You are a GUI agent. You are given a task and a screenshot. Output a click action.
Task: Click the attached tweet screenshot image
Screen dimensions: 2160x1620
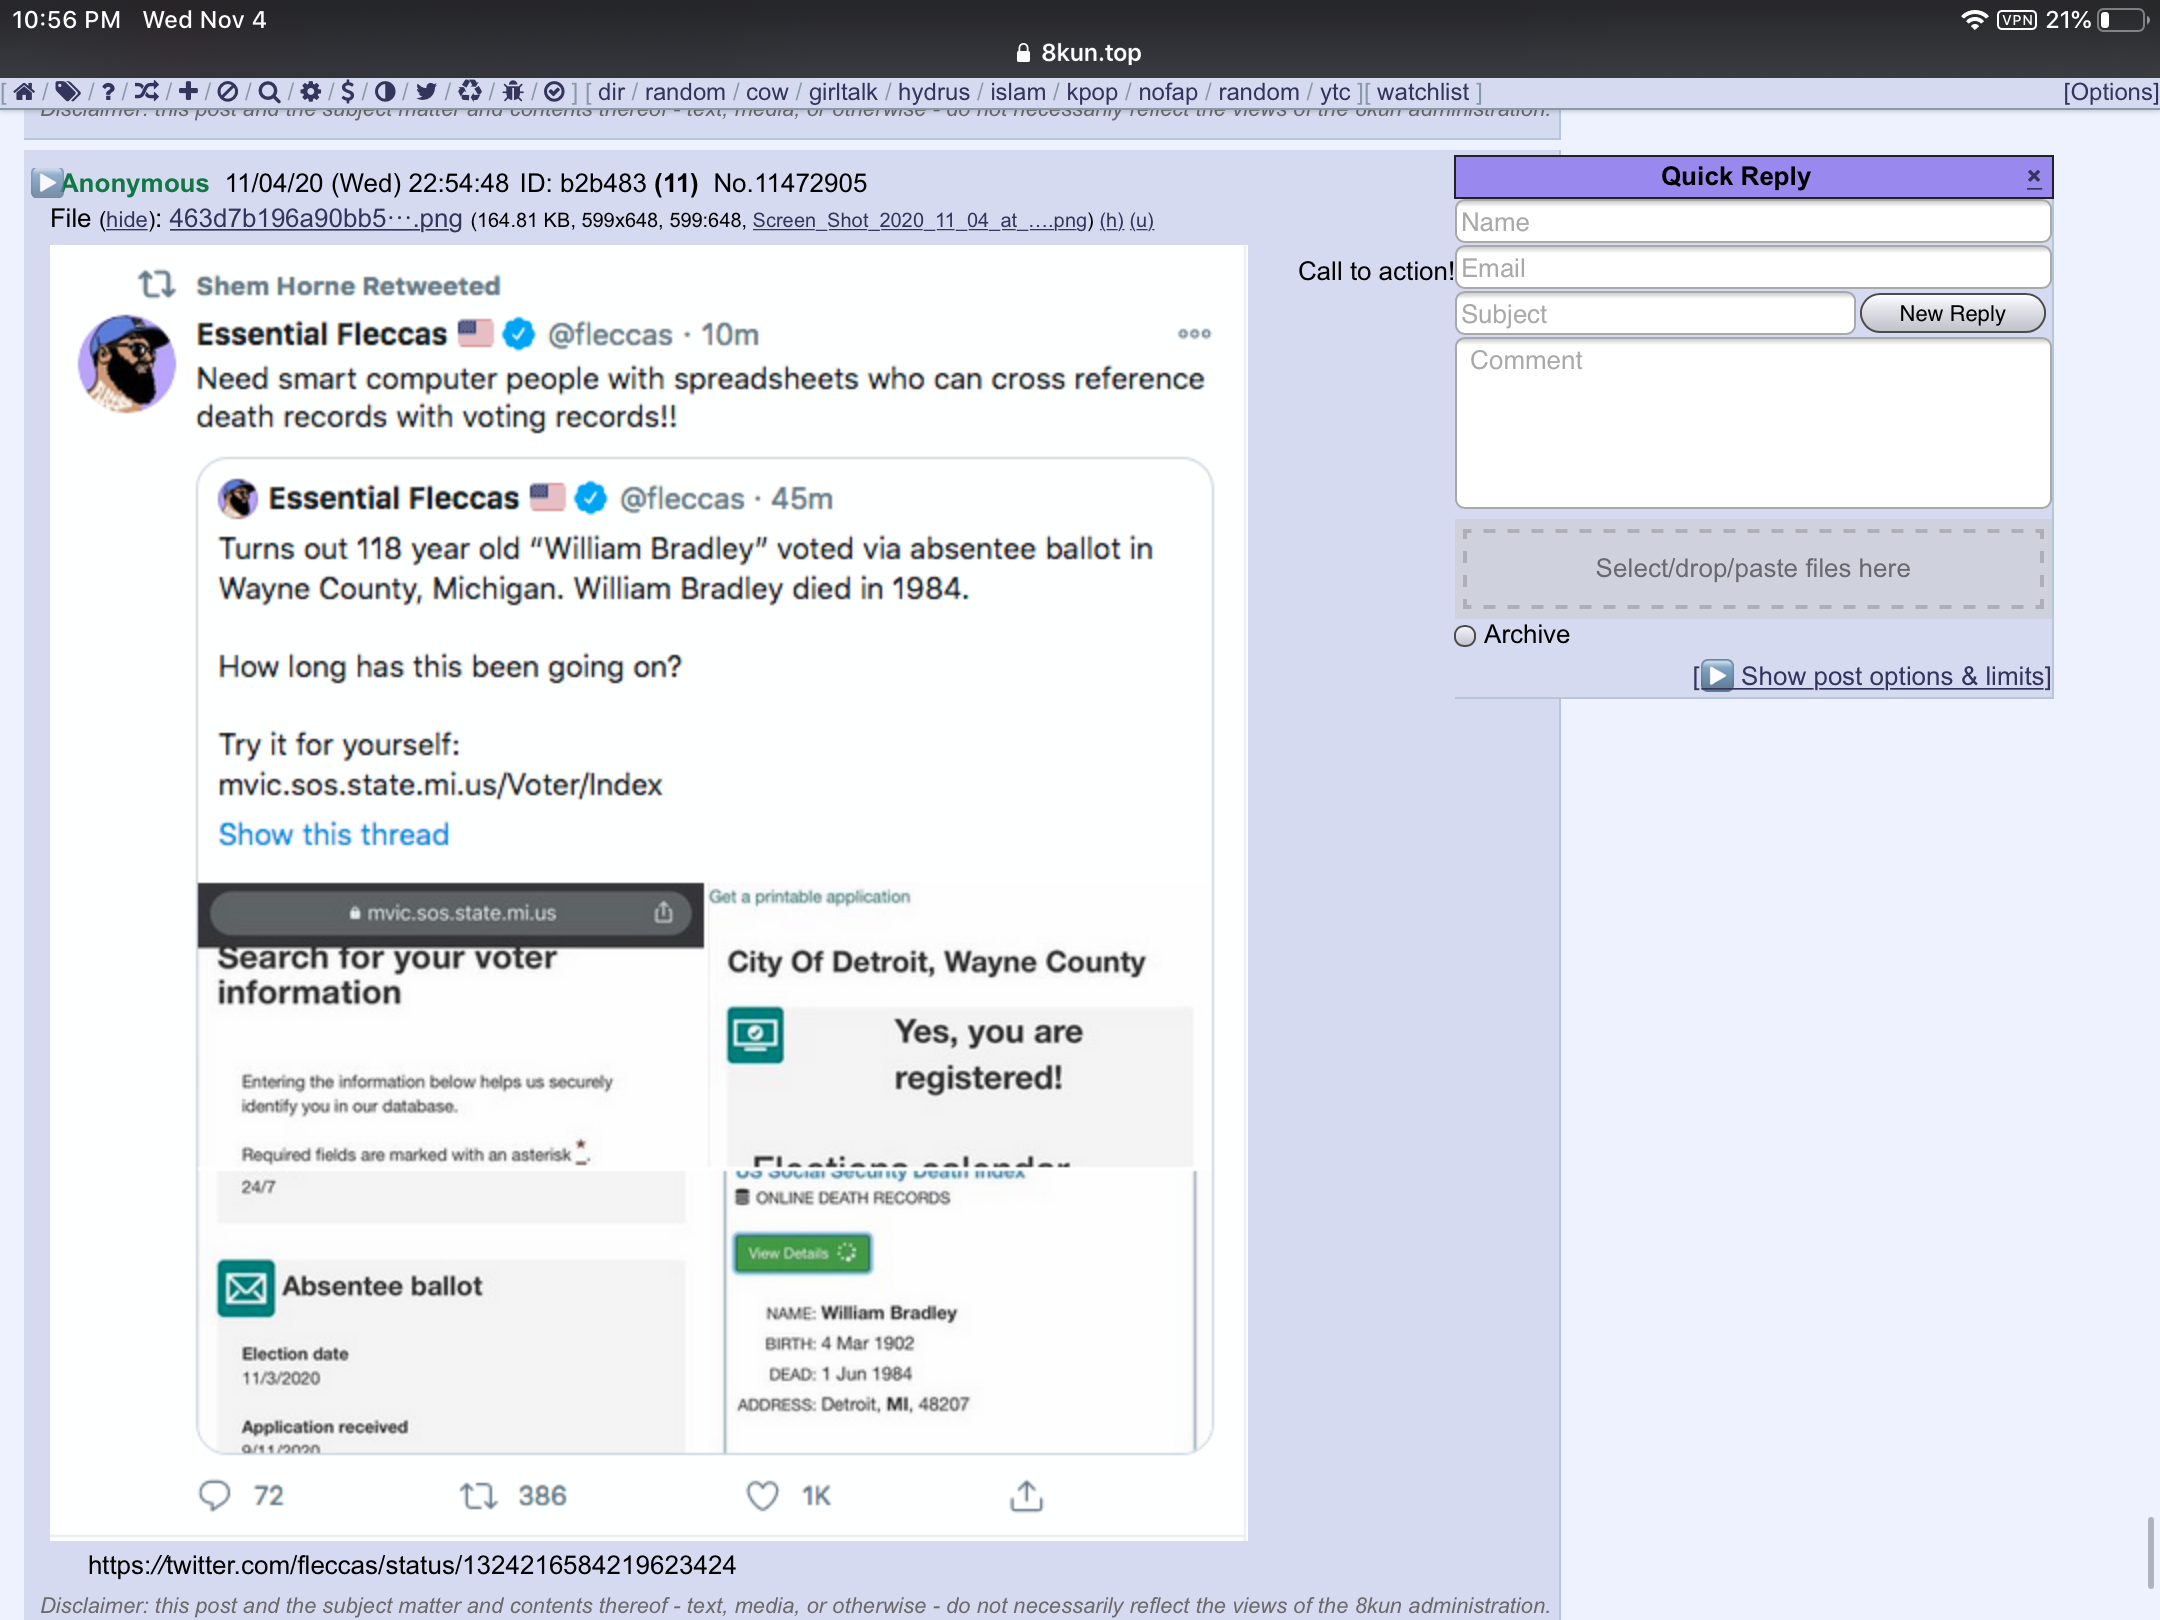tap(649, 892)
